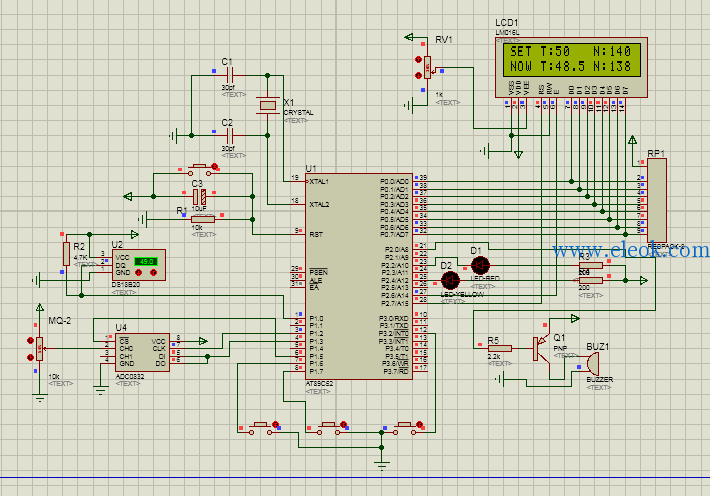Click the XTAL1 pin label on U1
Screen dimensions: 710x496
tap(319, 182)
